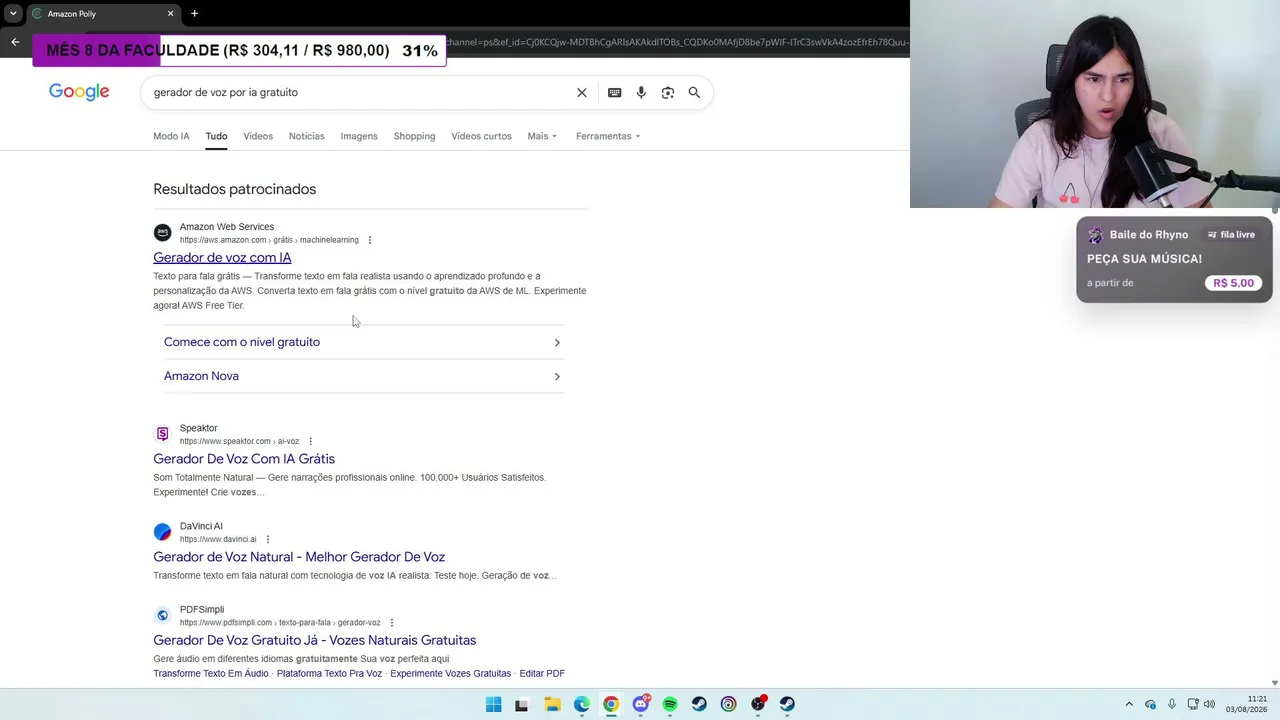Click the streamer webcam feed
This screenshot has height=720, width=1280.
pyautogui.click(x=1095, y=104)
